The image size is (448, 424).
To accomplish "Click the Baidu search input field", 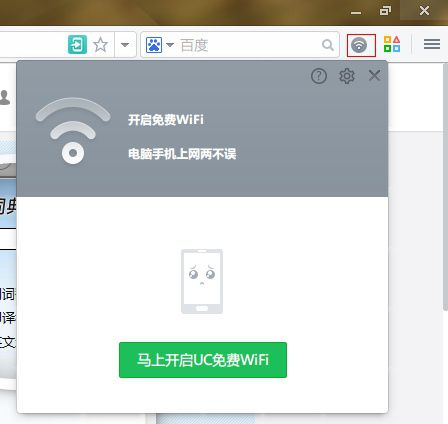I will [248, 45].
